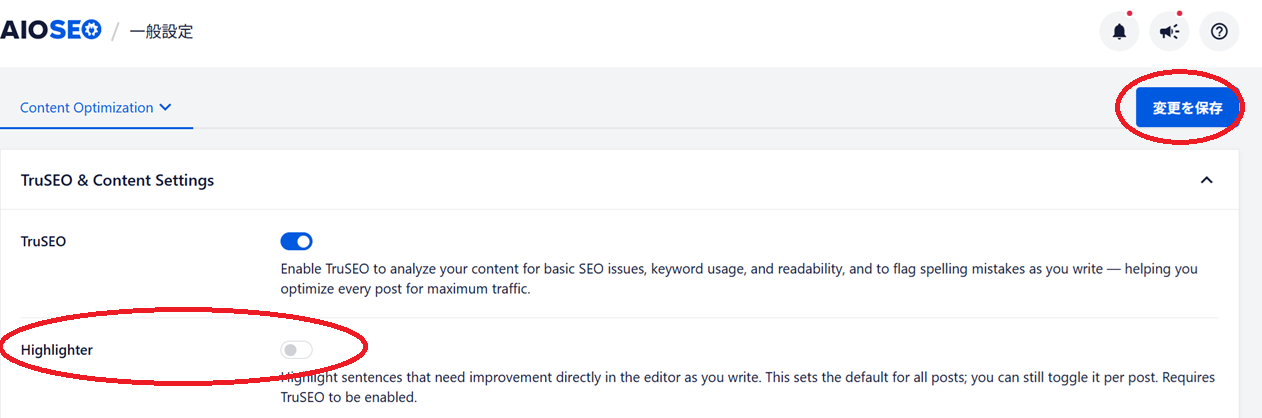The width and height of the screenshot is (1262, 418).
Task: Click the red badge on the megaphone icon
Action: 1179,14
